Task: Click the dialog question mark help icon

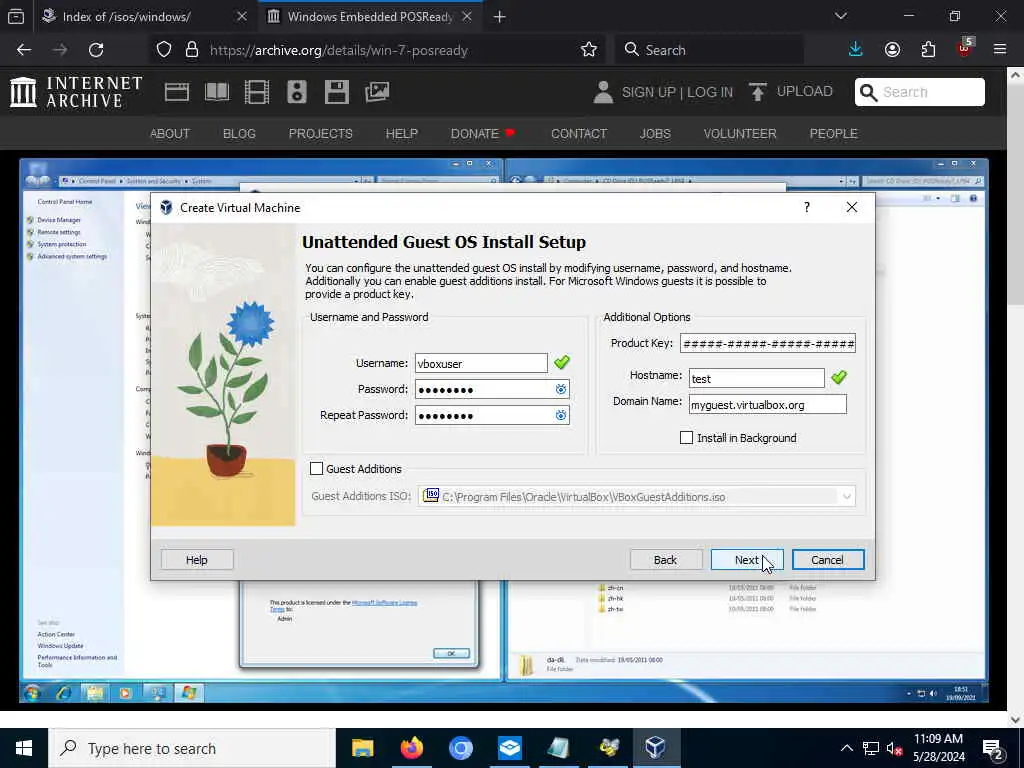Action: [x=807, y=208]
